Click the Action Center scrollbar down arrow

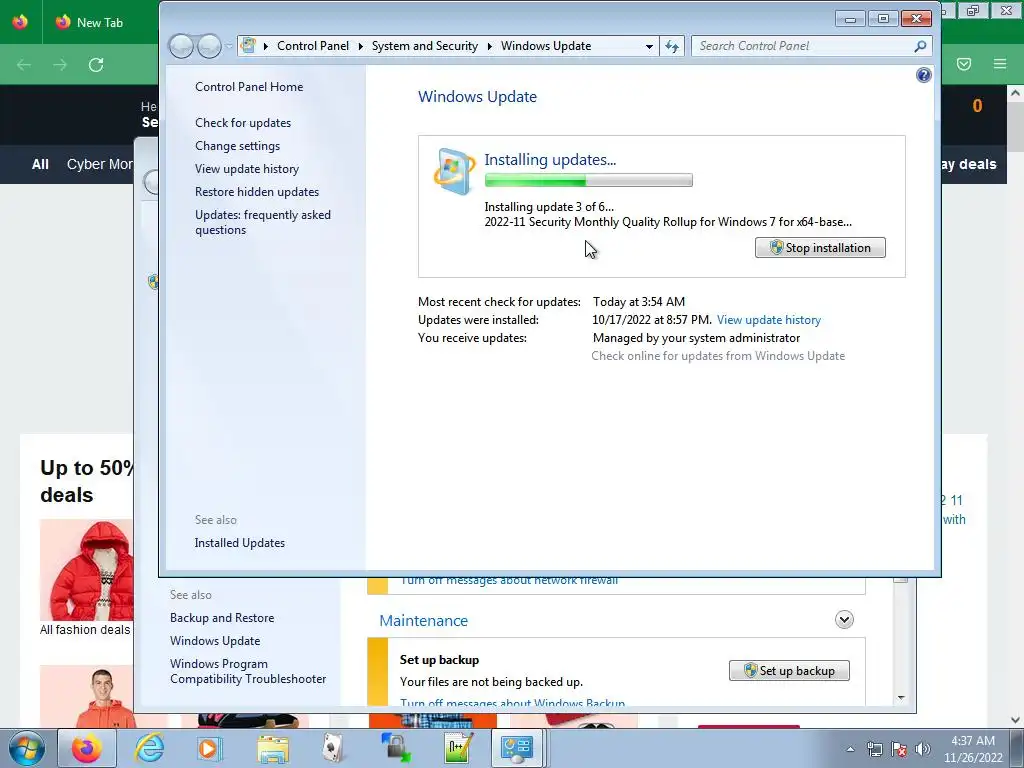pyautogui.click(x=901, y=697)
